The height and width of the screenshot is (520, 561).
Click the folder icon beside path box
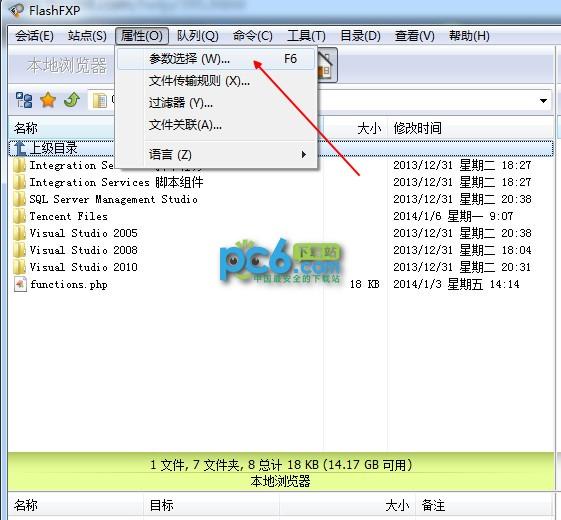coord(100,101)
